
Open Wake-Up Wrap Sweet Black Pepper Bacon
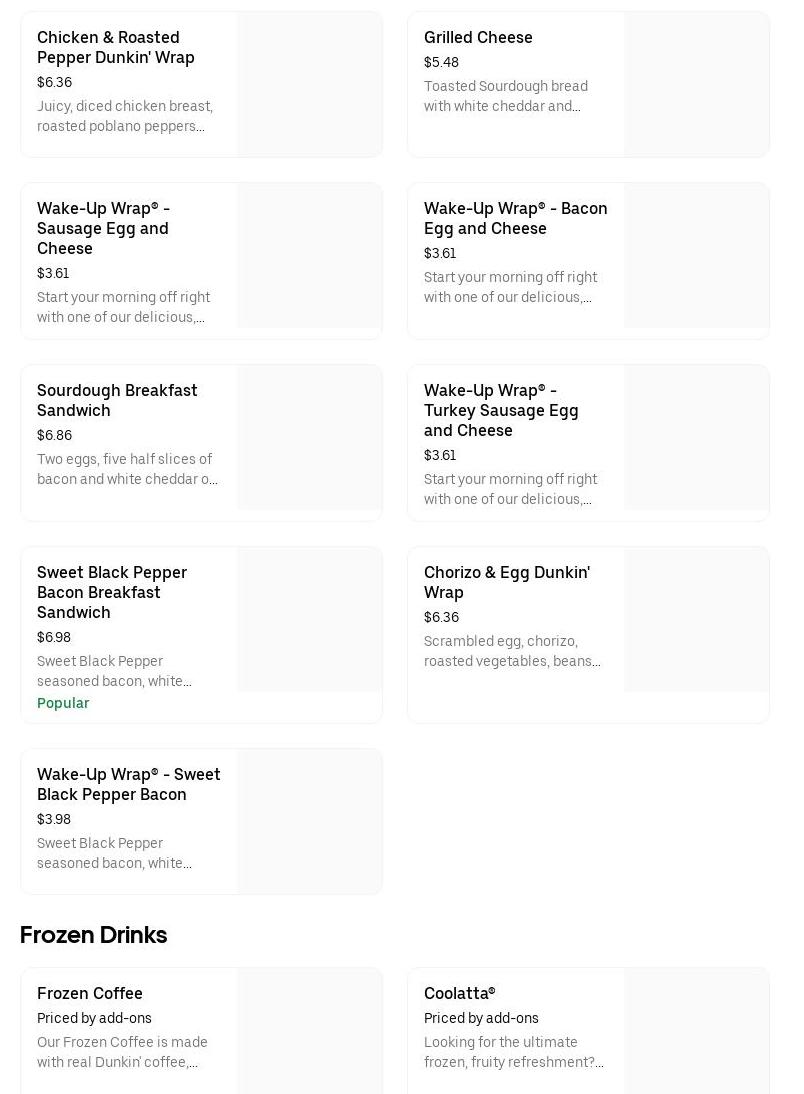(128, 784)
